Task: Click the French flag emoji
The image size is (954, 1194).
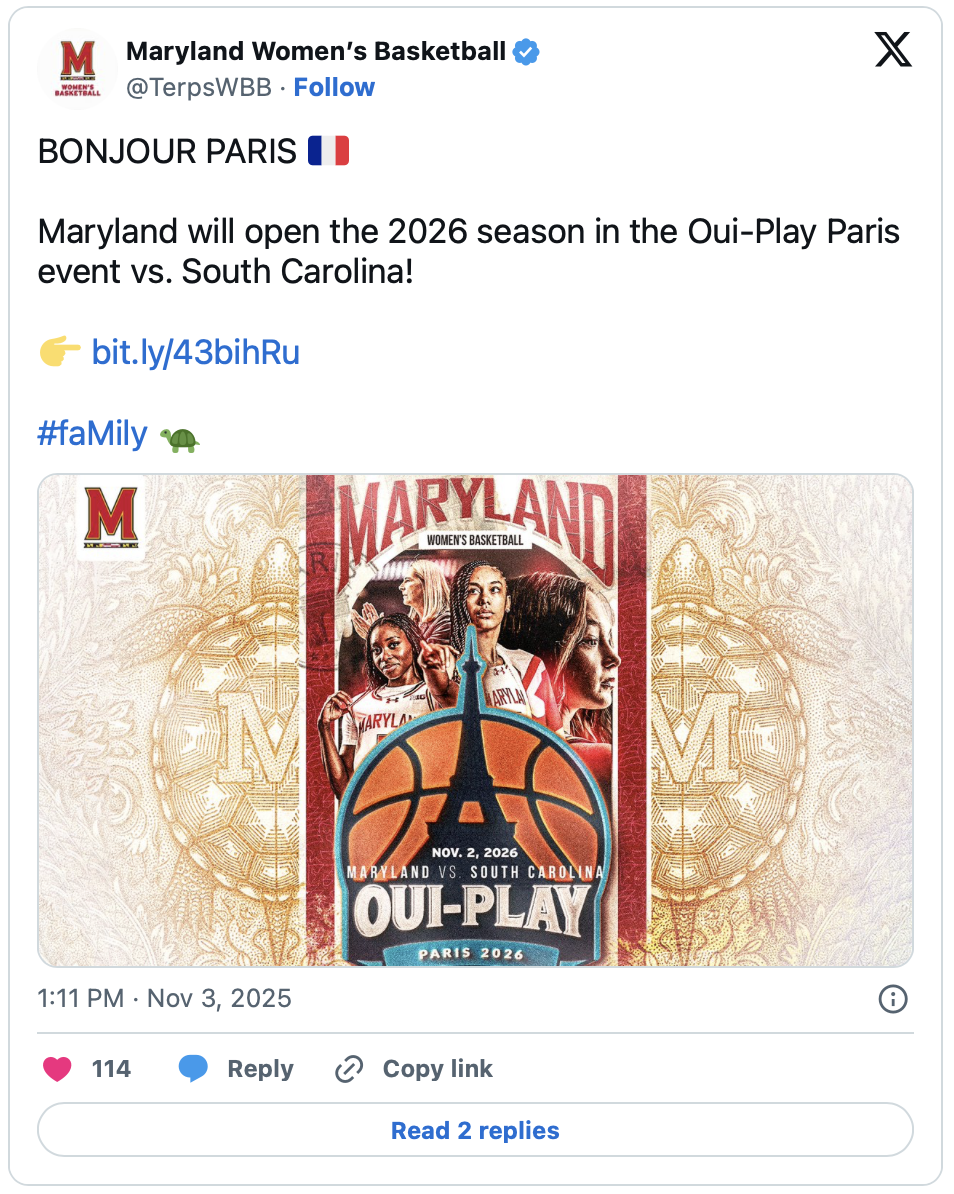Action: coord(328,152)
